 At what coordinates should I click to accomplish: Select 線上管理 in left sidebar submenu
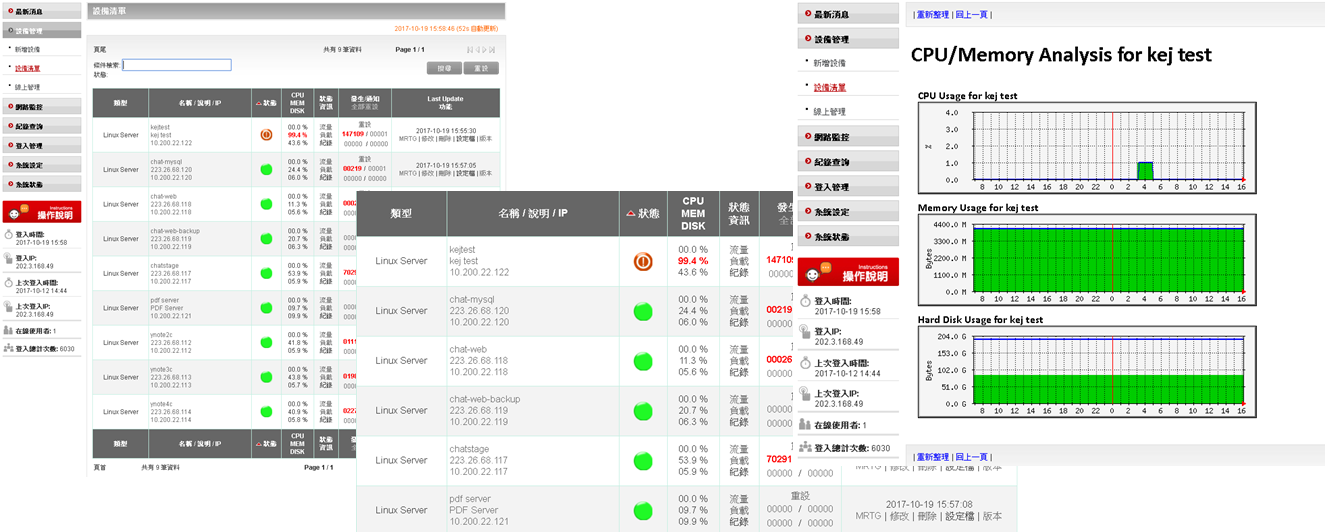[27, 87]
